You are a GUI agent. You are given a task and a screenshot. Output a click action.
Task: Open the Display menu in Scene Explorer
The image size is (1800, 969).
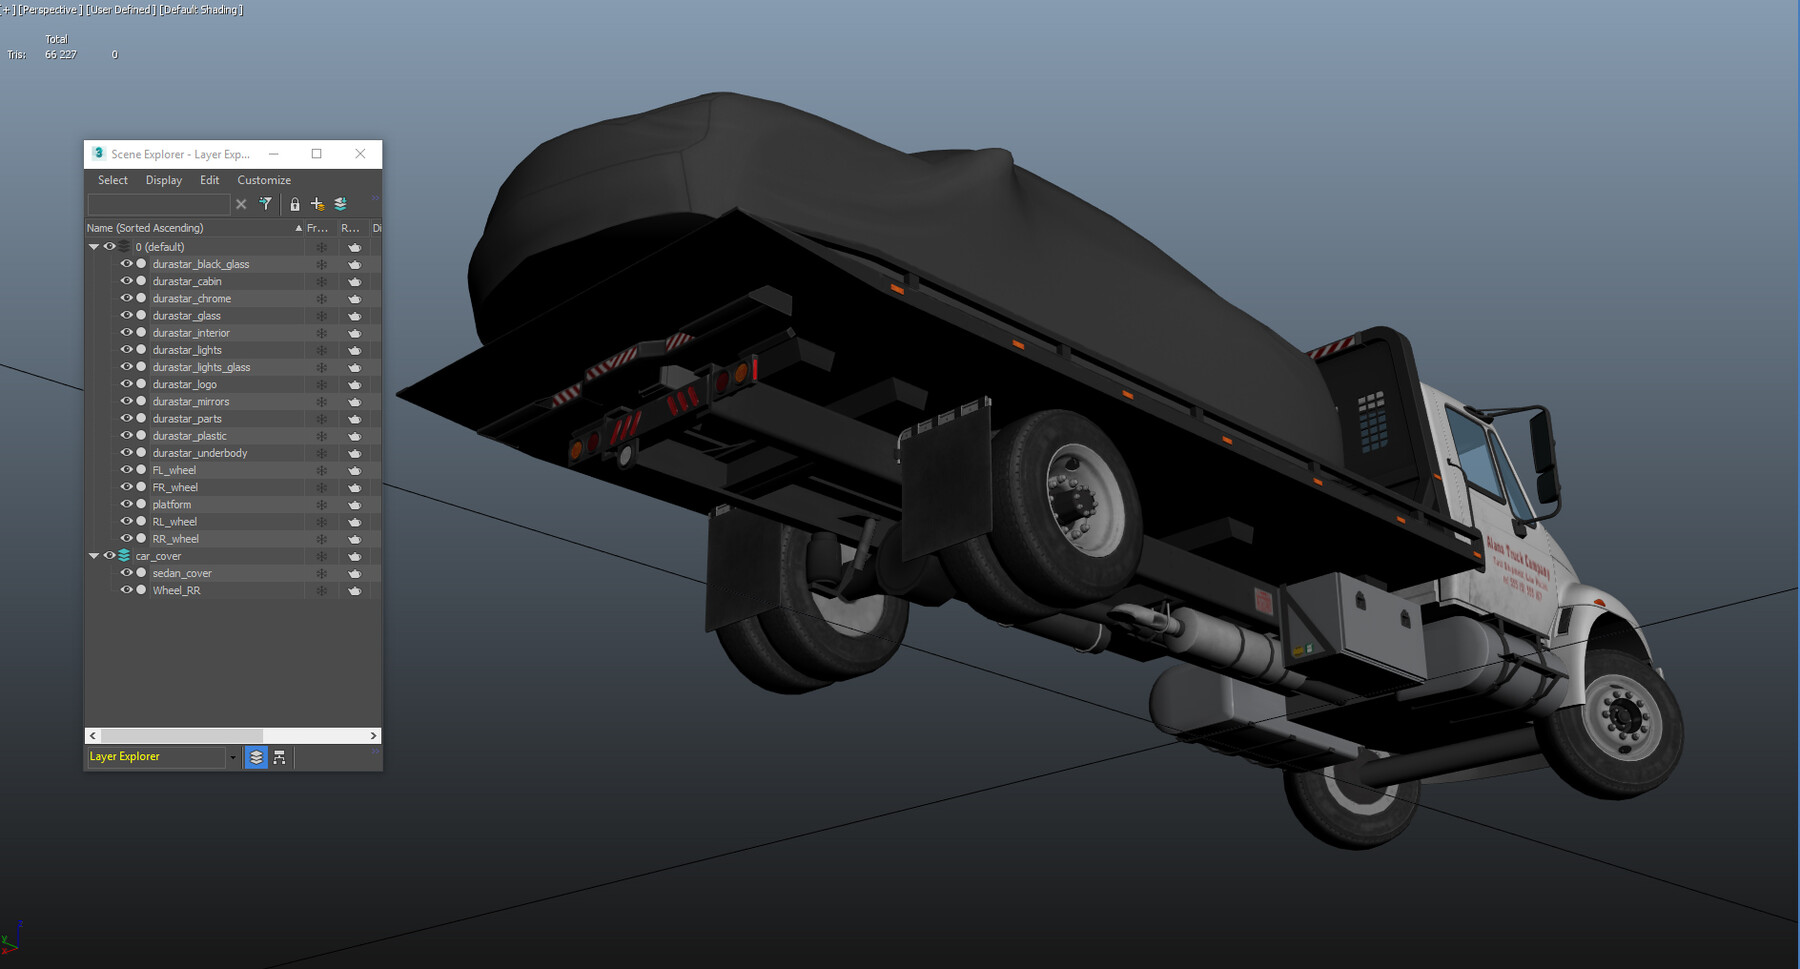(164, 180)
